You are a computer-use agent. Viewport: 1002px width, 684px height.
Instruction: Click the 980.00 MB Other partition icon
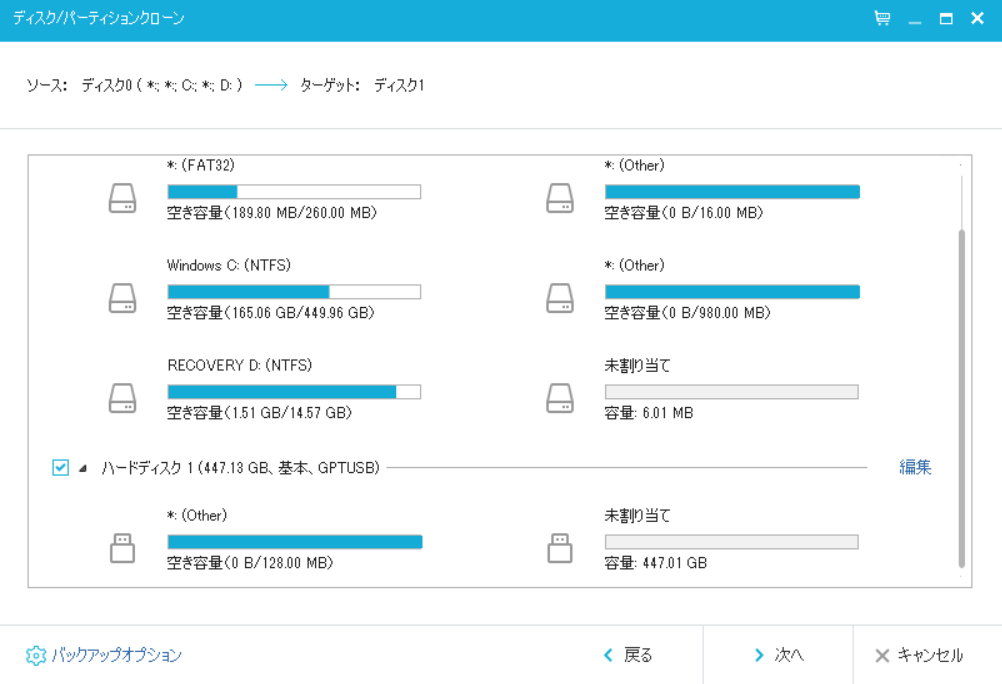point(560,299)
